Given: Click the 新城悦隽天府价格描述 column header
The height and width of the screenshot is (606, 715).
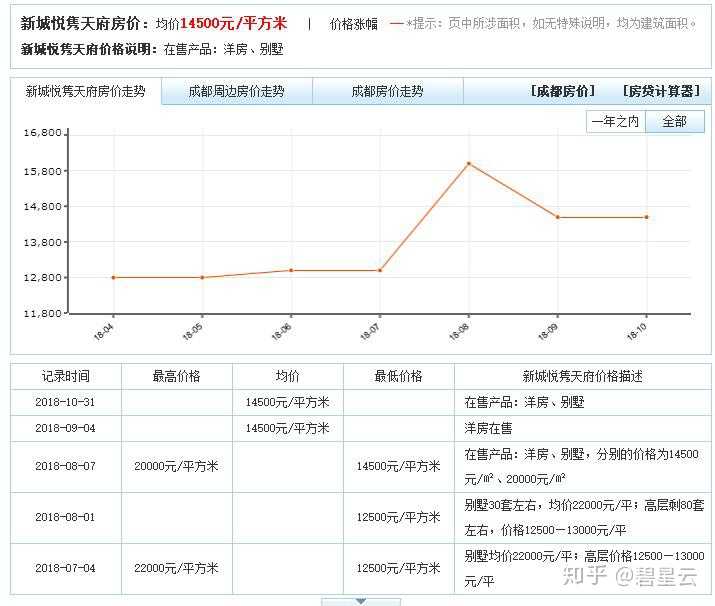Looking at the screenshot, I should point(582,377).
